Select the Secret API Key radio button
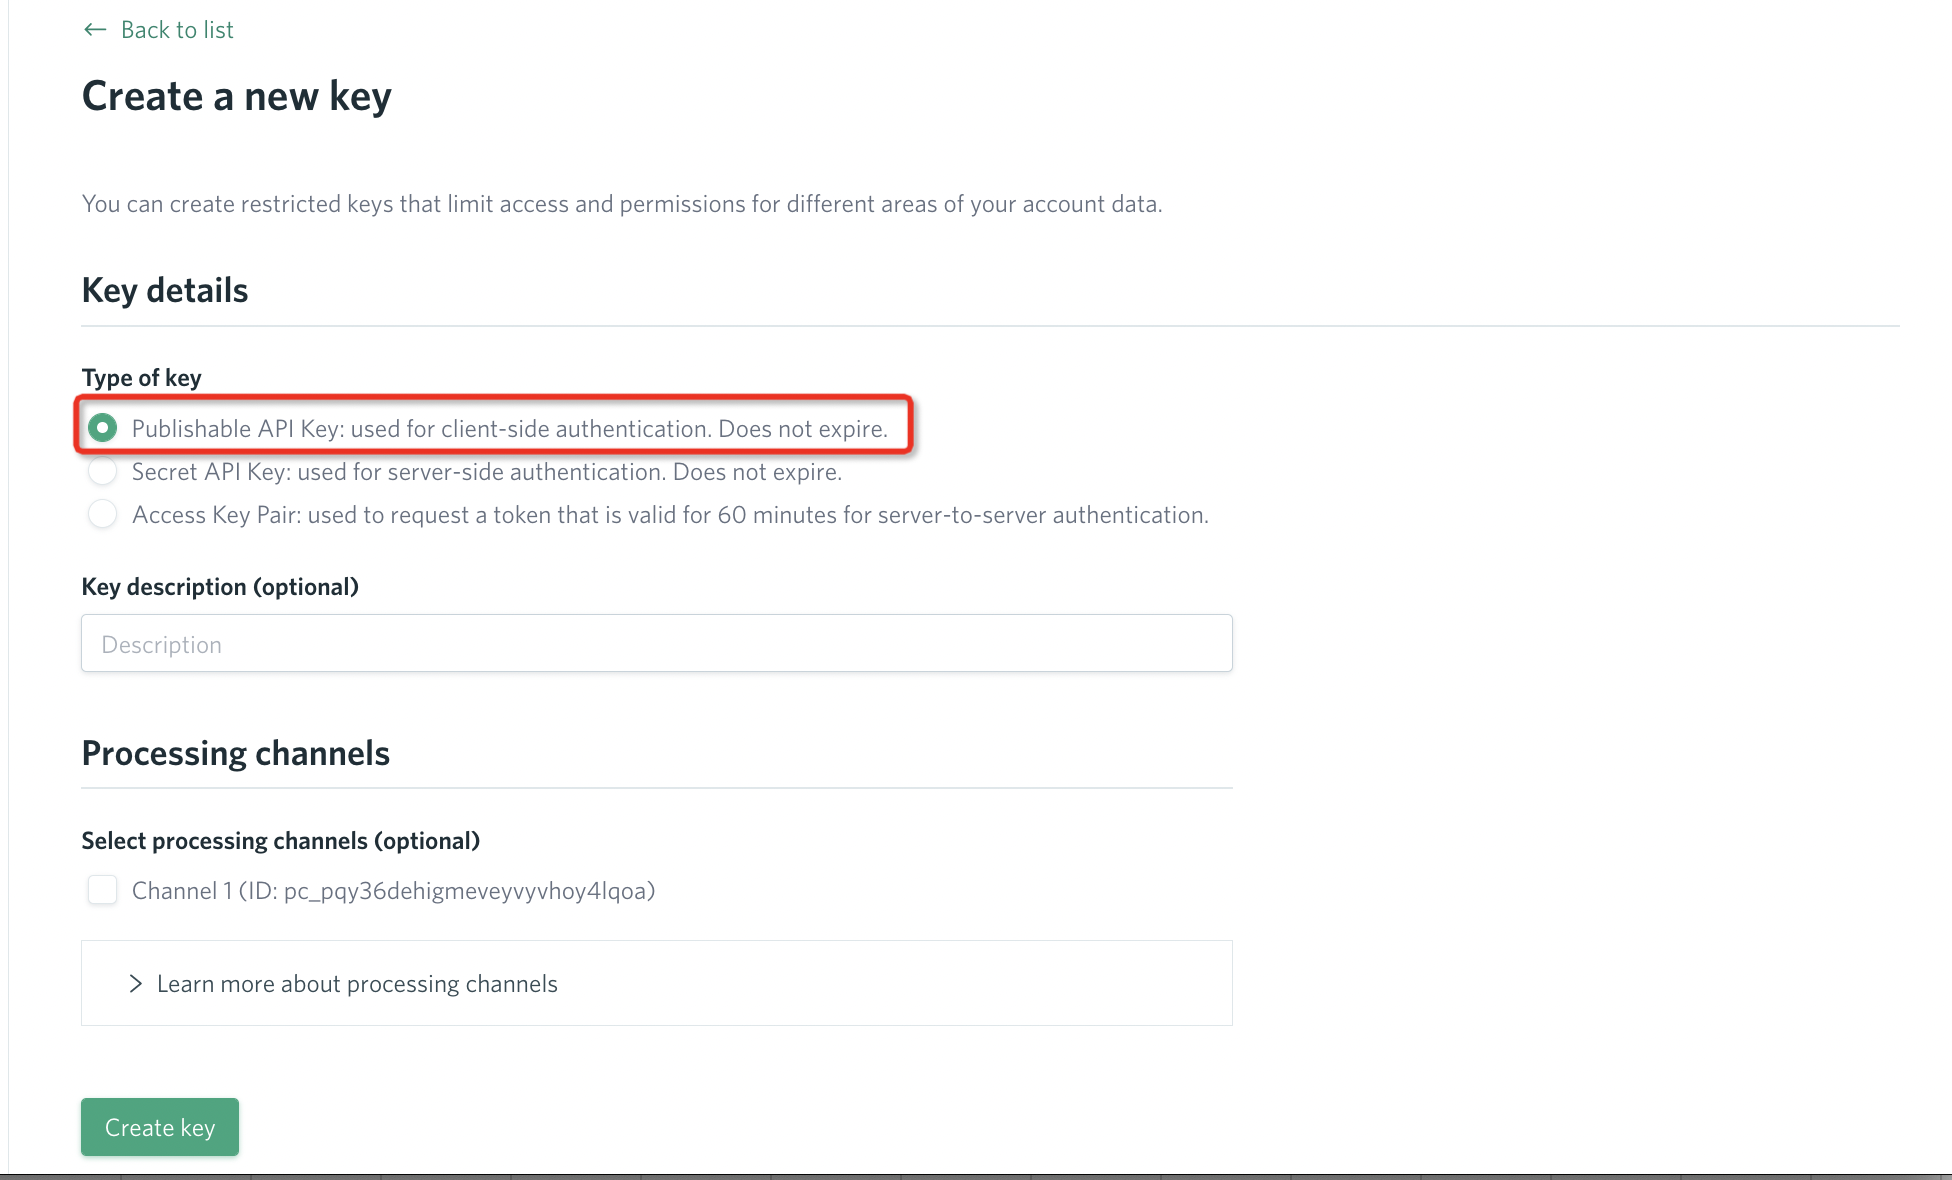 [x=102, y=471]
